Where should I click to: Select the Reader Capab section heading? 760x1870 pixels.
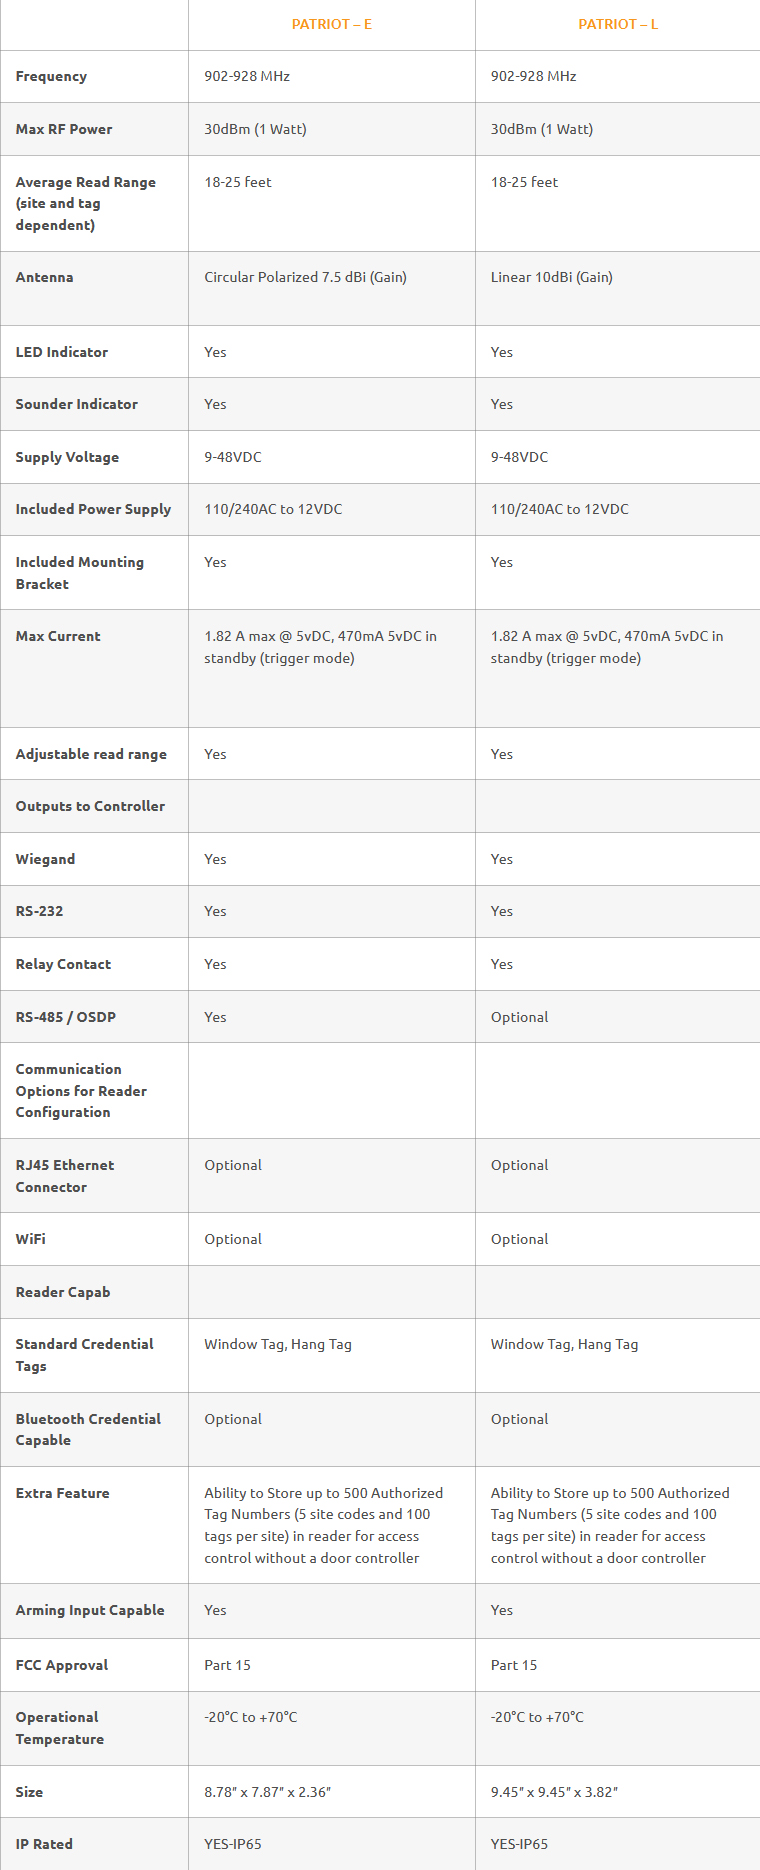click(x=63, y=1292)
